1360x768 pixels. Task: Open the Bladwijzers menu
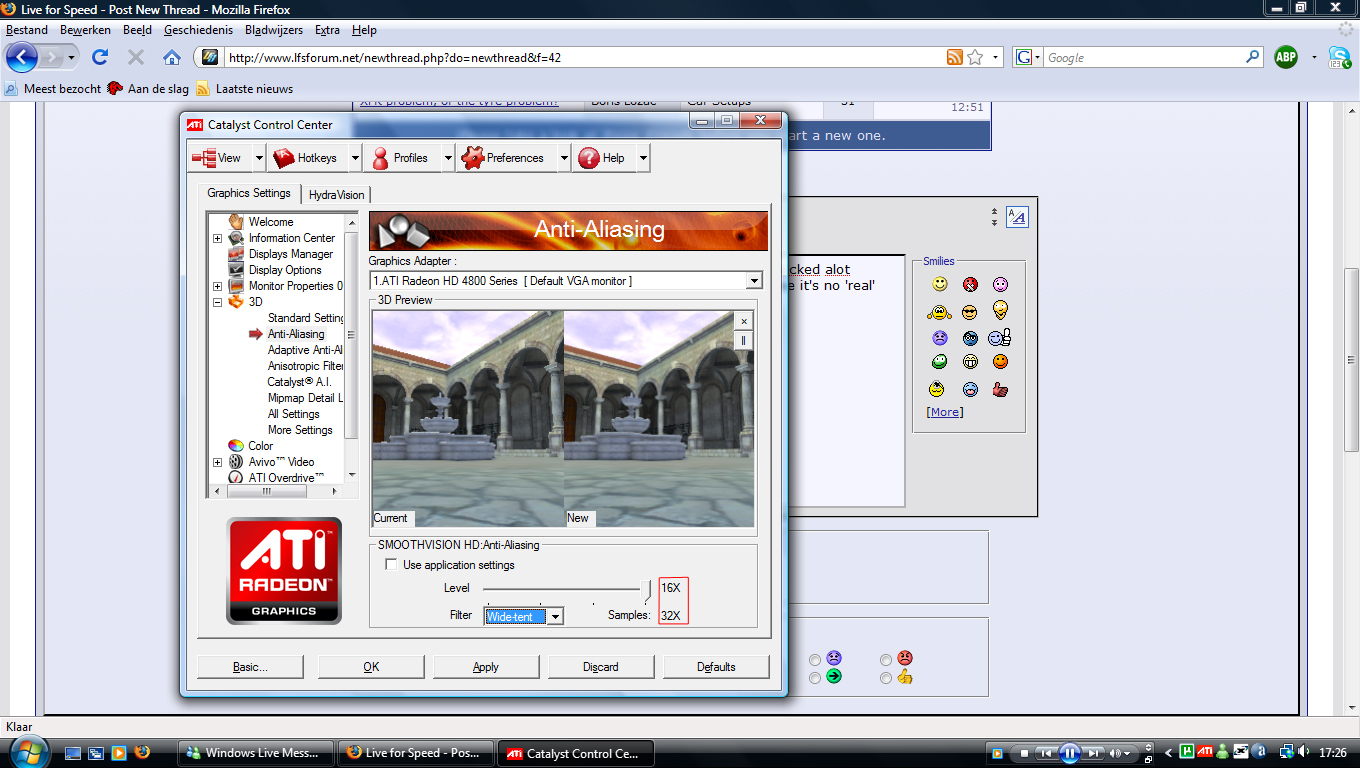(274, 30)
